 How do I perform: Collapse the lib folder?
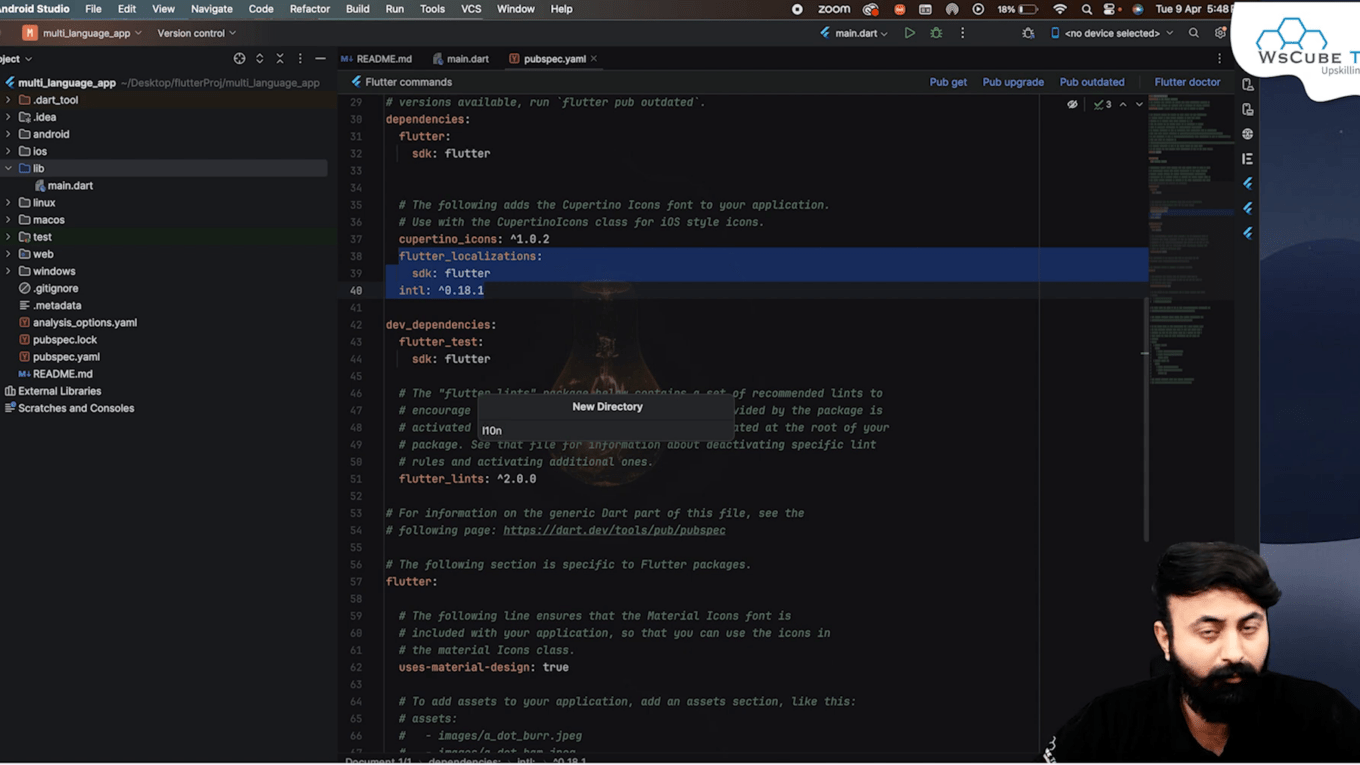9,168
